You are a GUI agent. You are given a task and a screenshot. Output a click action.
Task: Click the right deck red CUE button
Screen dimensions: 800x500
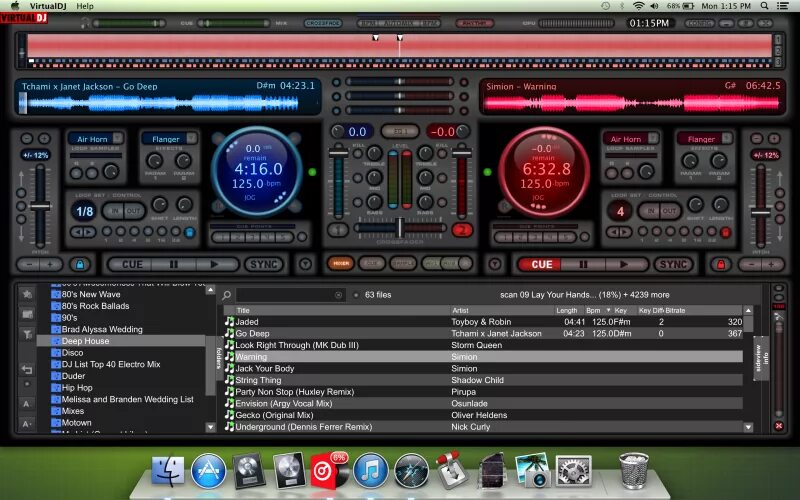click(541, 264)
